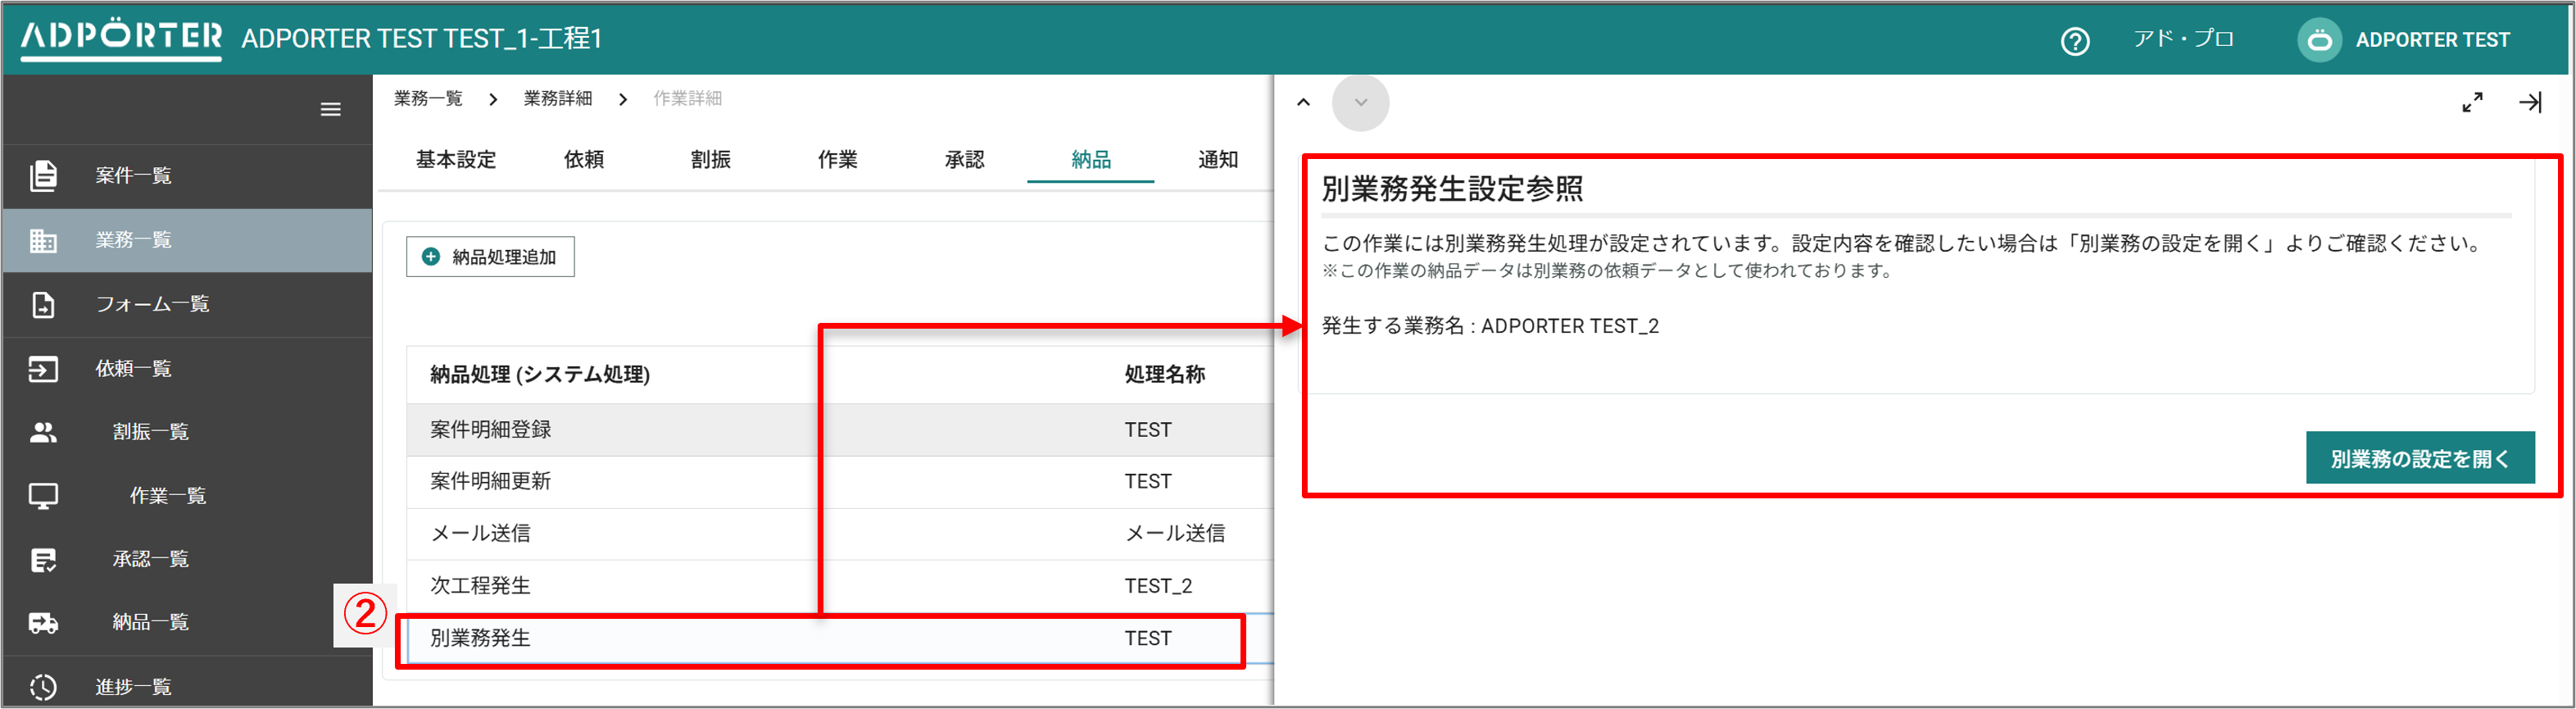The height and width of the screenshot is (709, 2576).
Task: Open 進捗一覧 in the sidebar
Action: pos(133,687)
